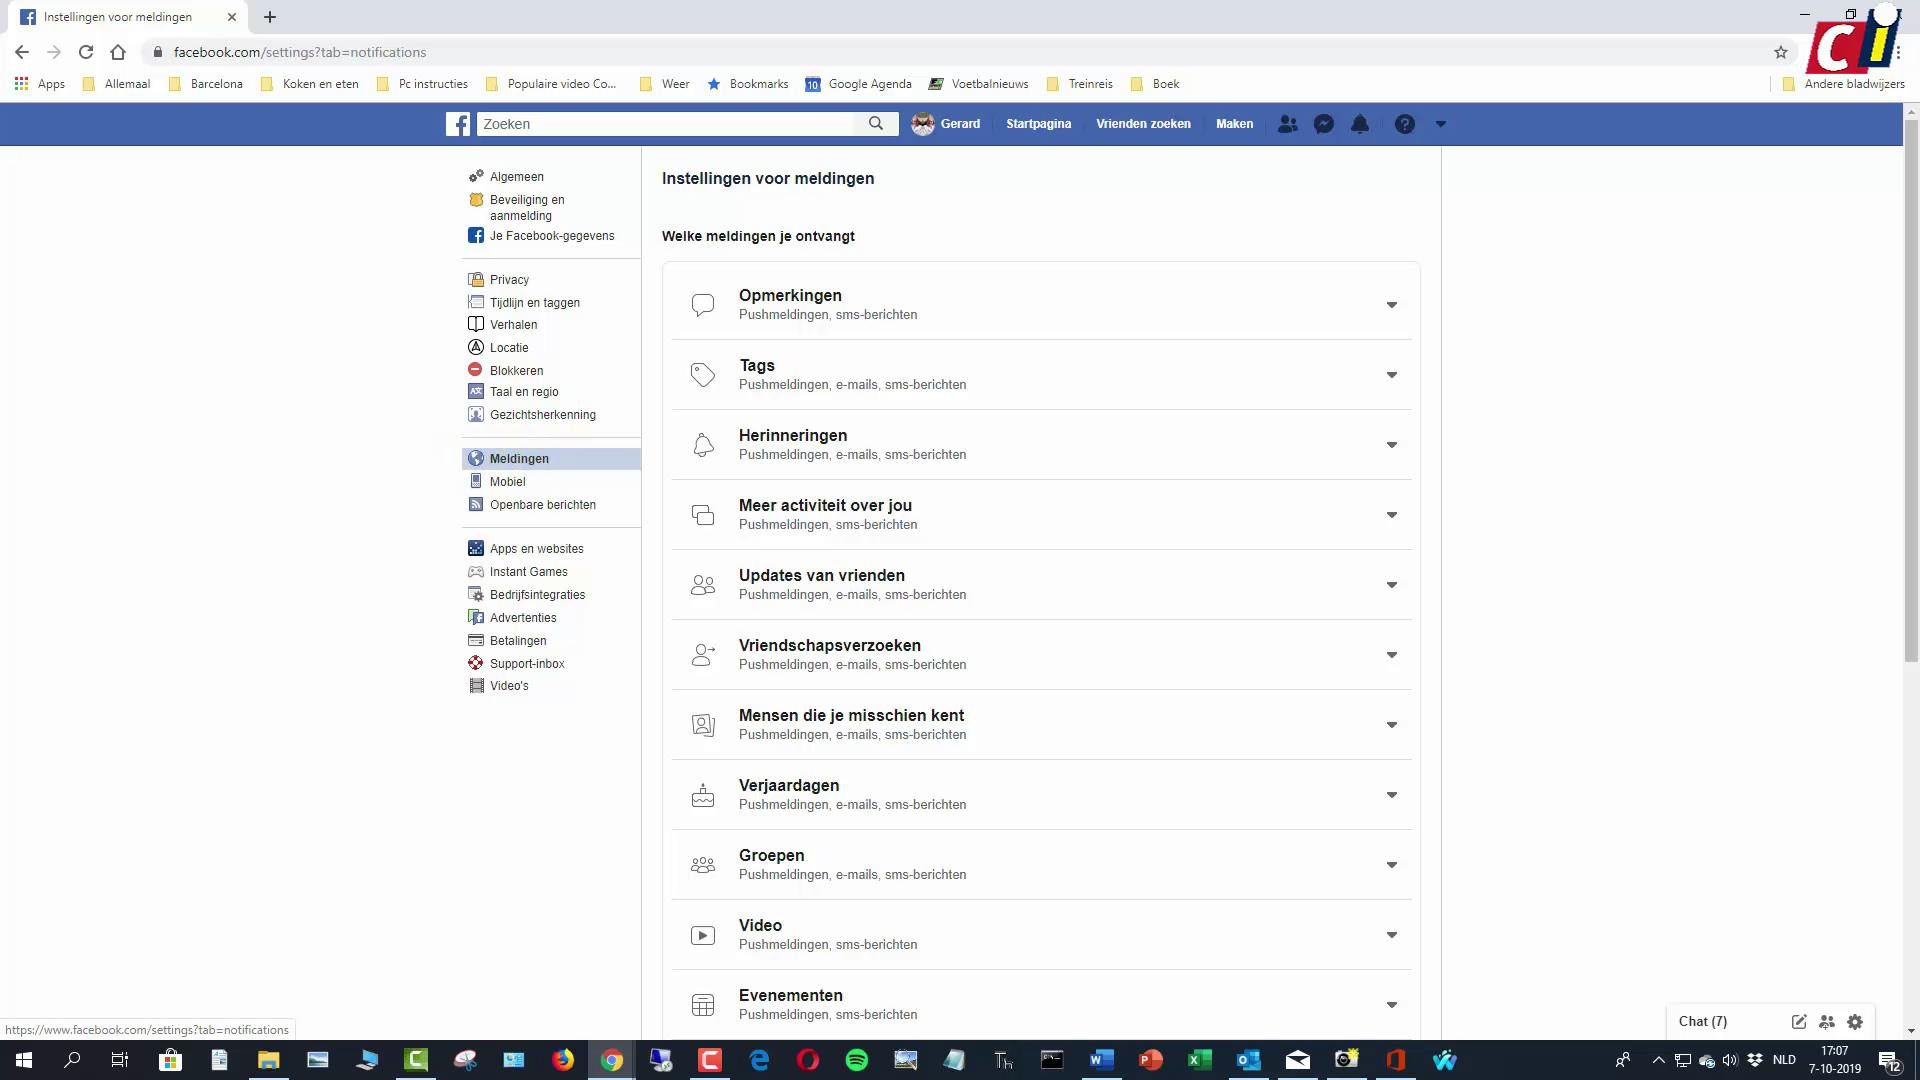1920x1080 pixels.
Task: Click the Support-inbox lifebuoy icon
Action: [476, 663]
